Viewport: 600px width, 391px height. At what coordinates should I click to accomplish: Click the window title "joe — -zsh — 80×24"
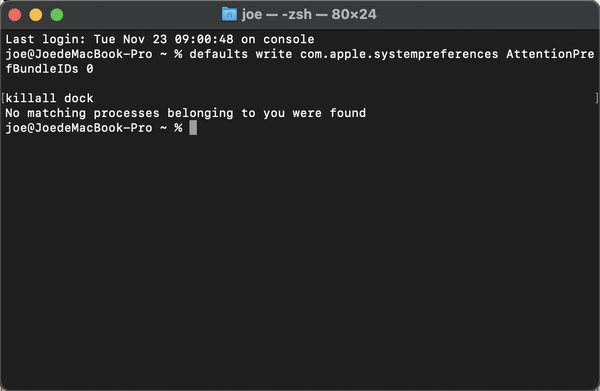(309, 15)
